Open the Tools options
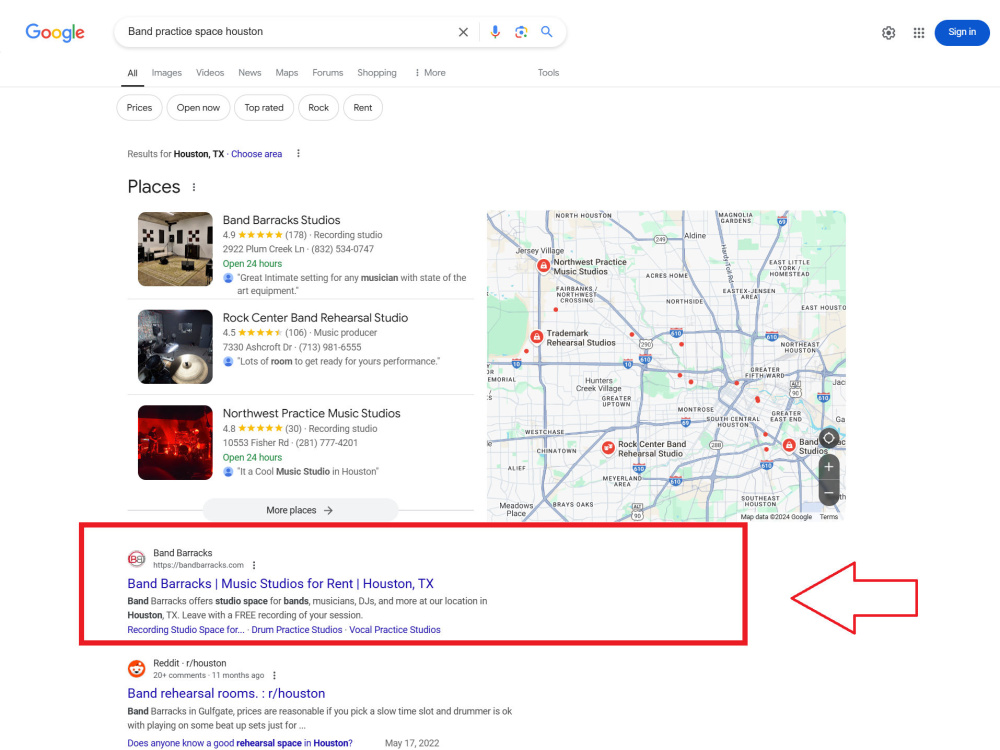 pyautogui.click(x=548, y=73)
